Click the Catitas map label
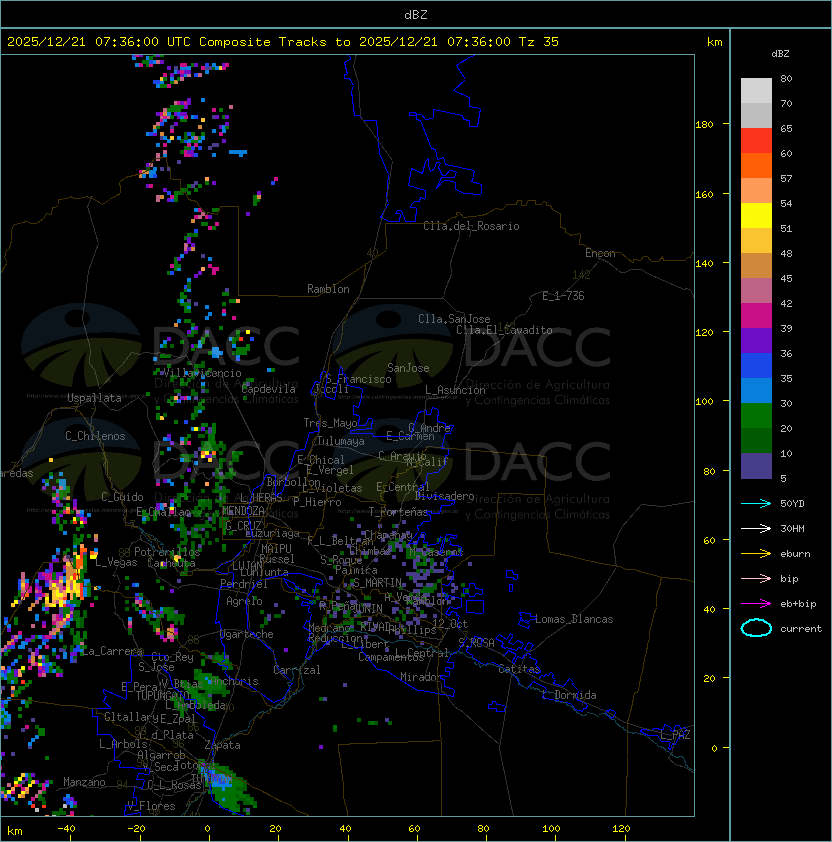832x842 pixels. [519, 669]
